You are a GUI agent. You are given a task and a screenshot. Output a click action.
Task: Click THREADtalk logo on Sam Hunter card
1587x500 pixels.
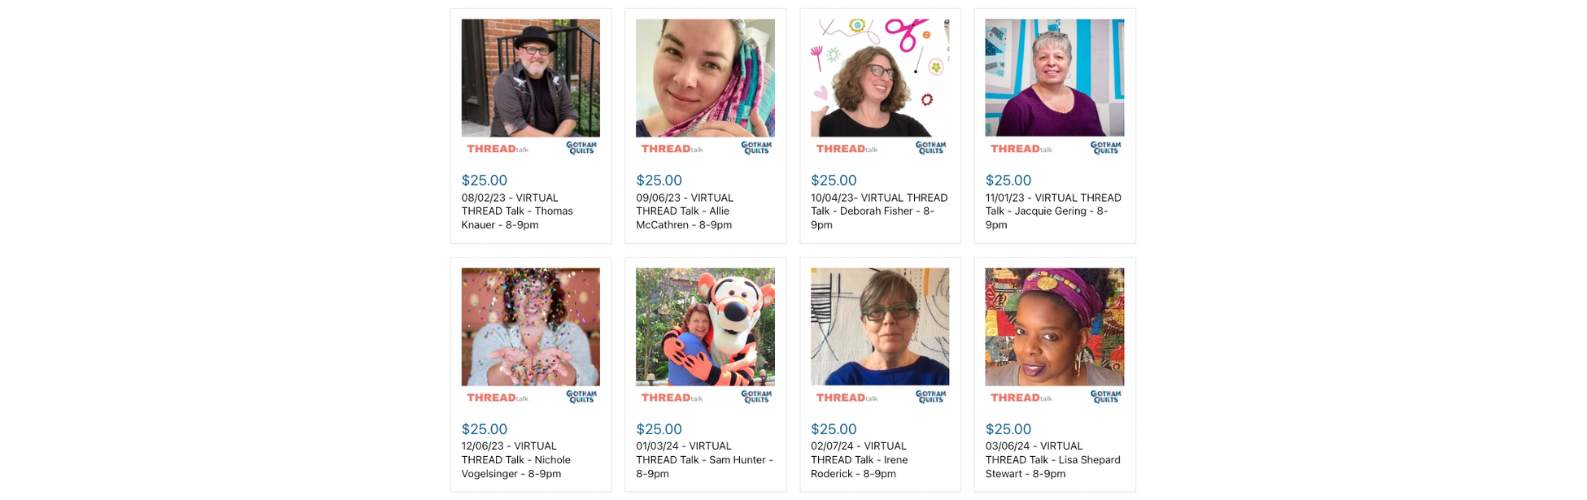[x=671, y=398]
